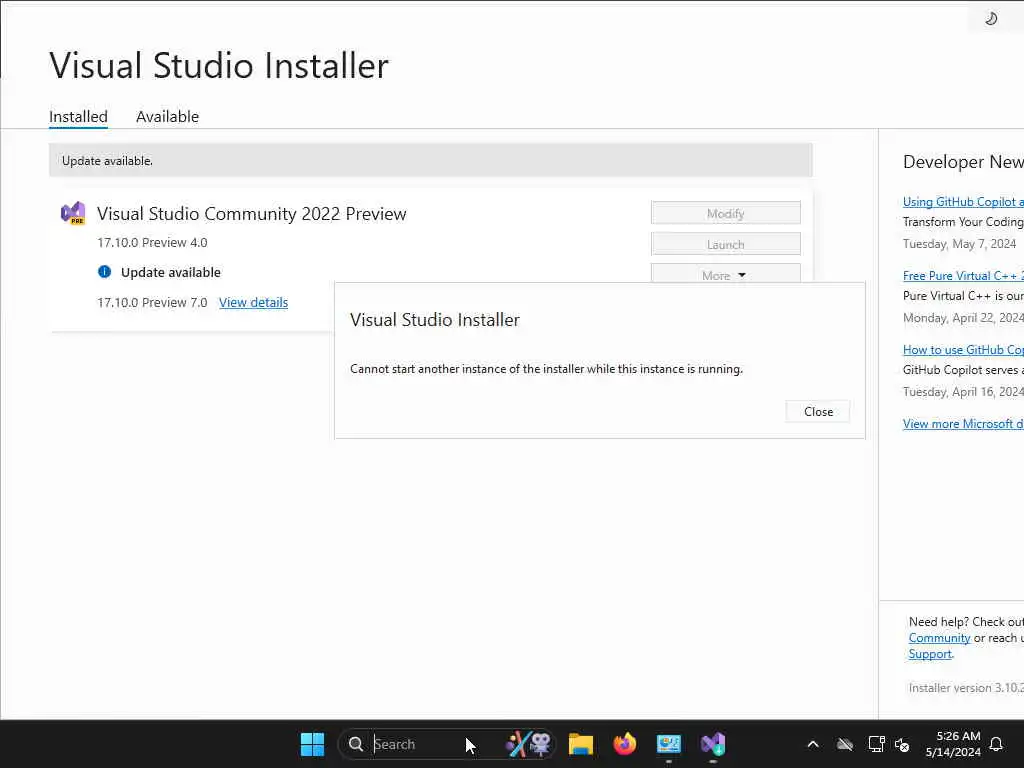This screenshot has height=768, width=1024.
Task: Click the Modify button
Action: pyautogui.click(x=726, y=213)
